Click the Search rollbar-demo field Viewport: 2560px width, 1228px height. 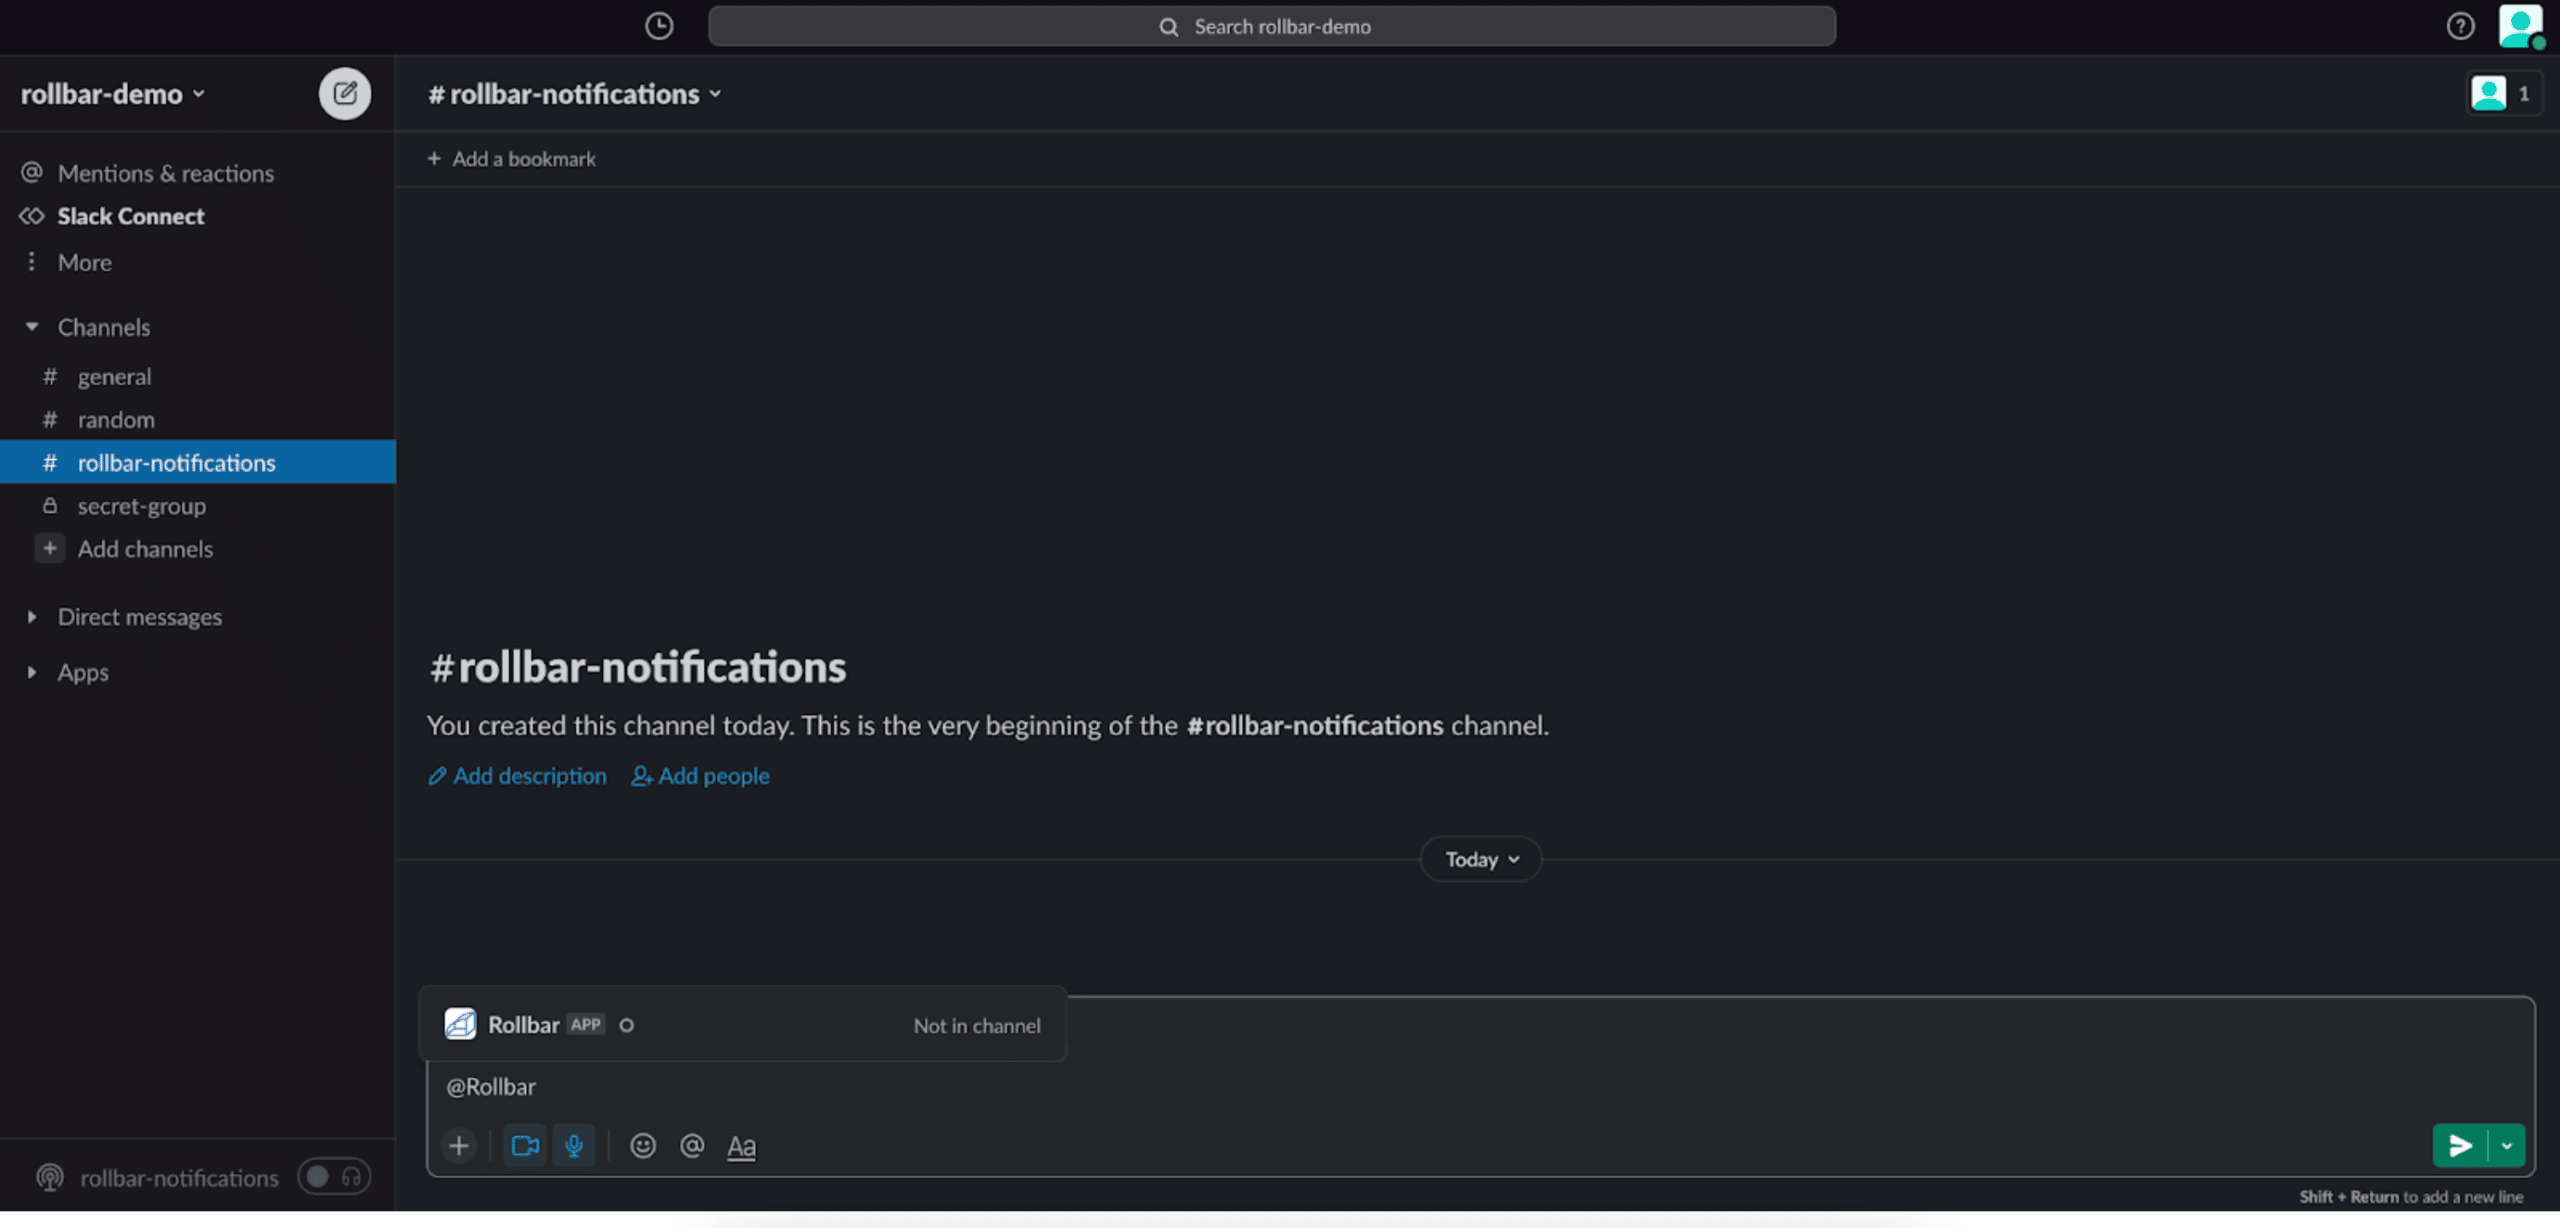coord(1271,27)
